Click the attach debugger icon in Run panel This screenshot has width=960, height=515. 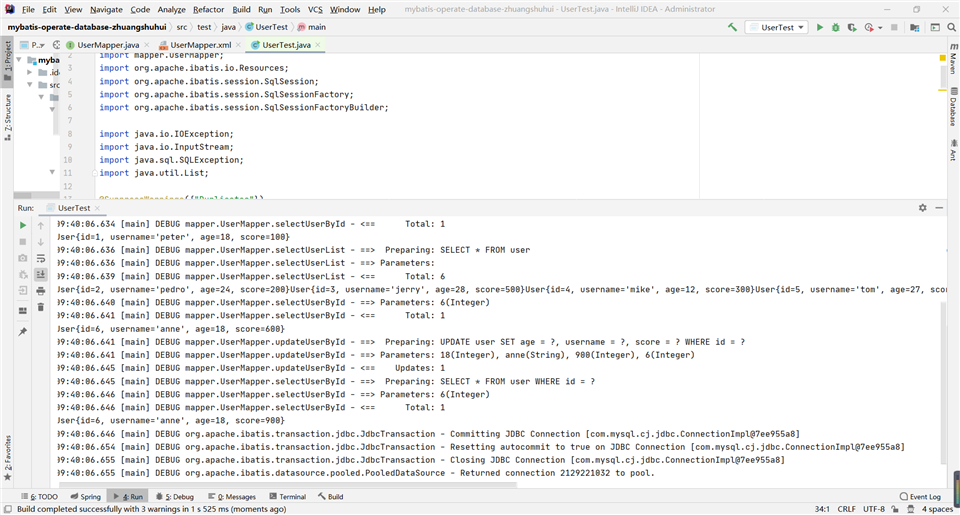pos(23,274)
